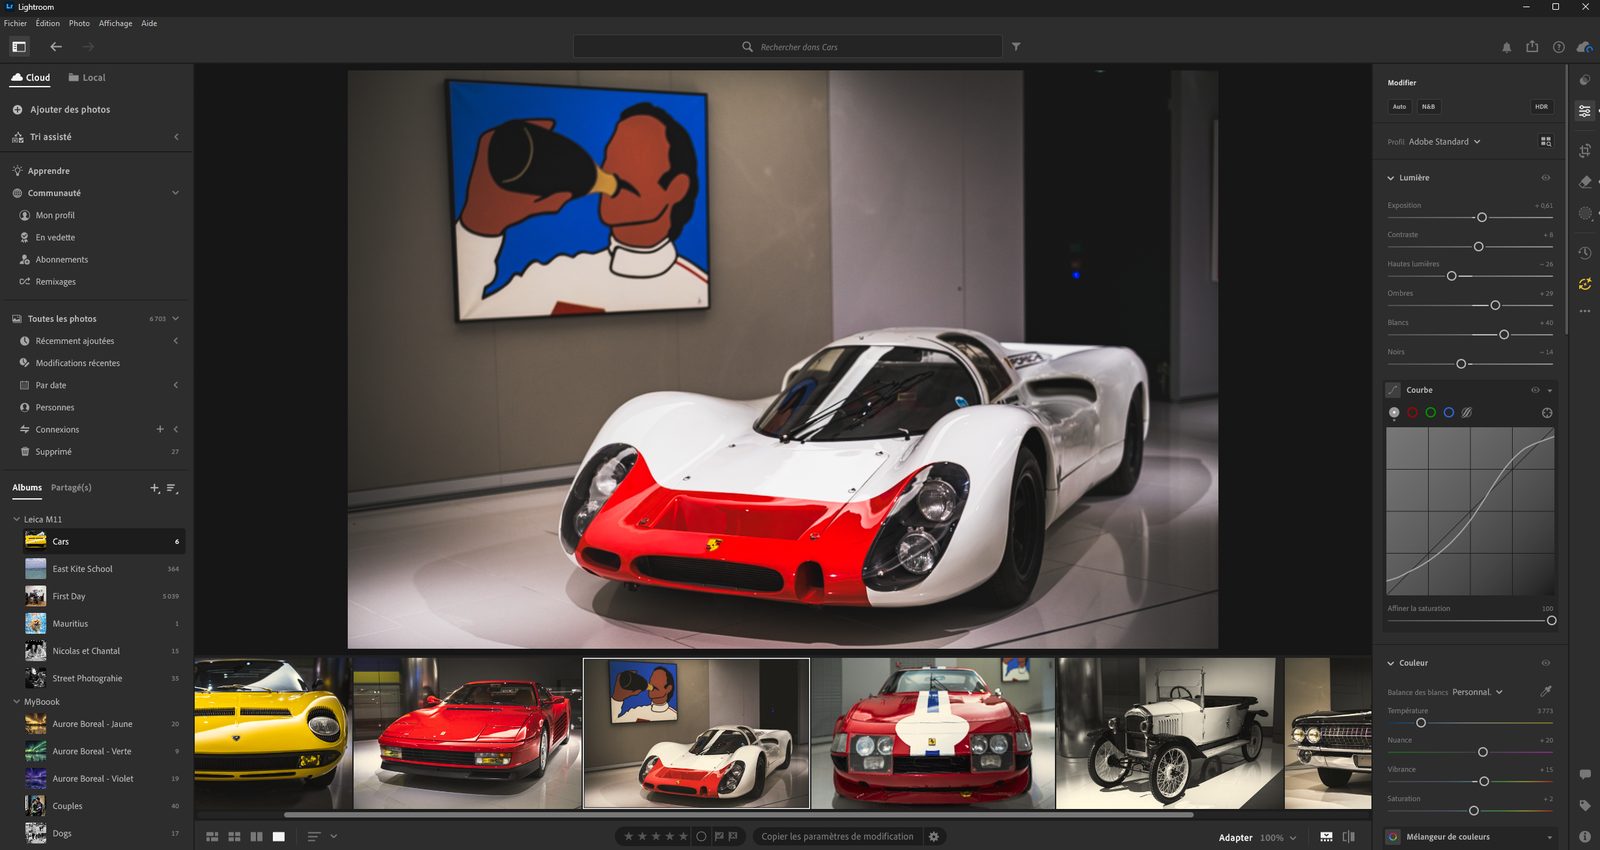Activate the curve target adjustment tool
This screenshot has width=1600, height=850.
(1547, 413)
